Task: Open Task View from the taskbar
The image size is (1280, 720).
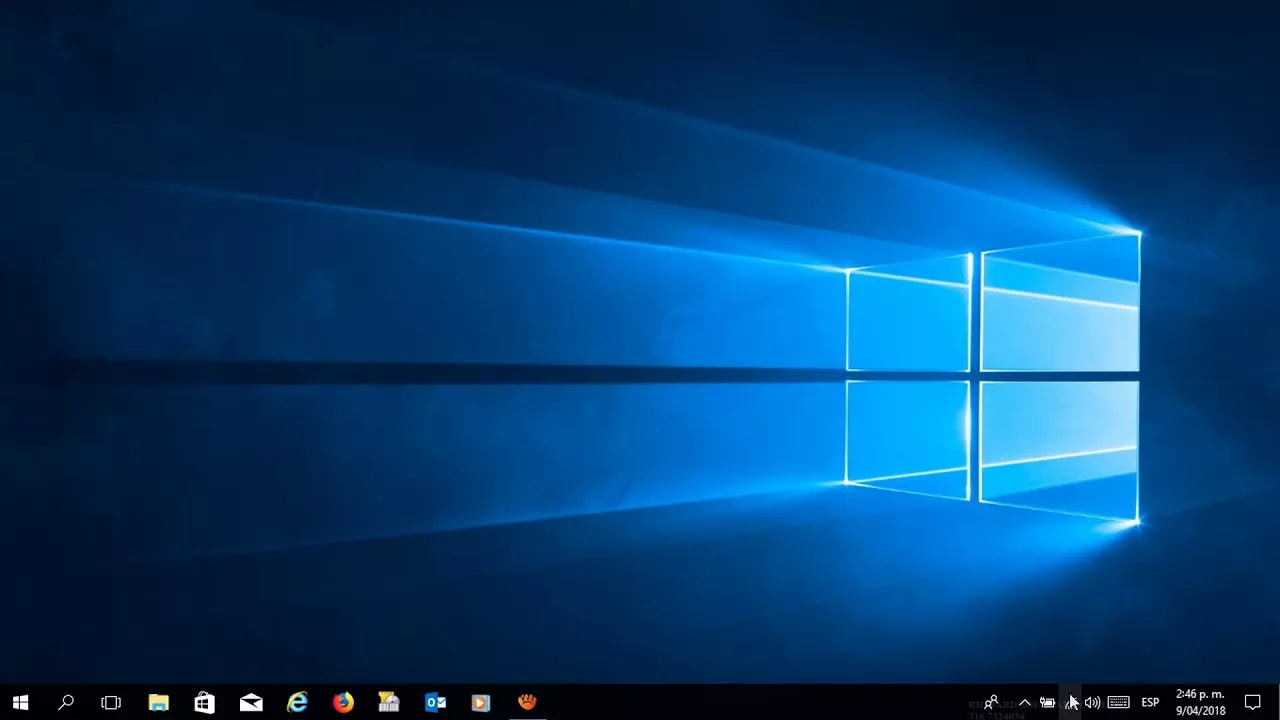Action: click(x=111, y=703)
